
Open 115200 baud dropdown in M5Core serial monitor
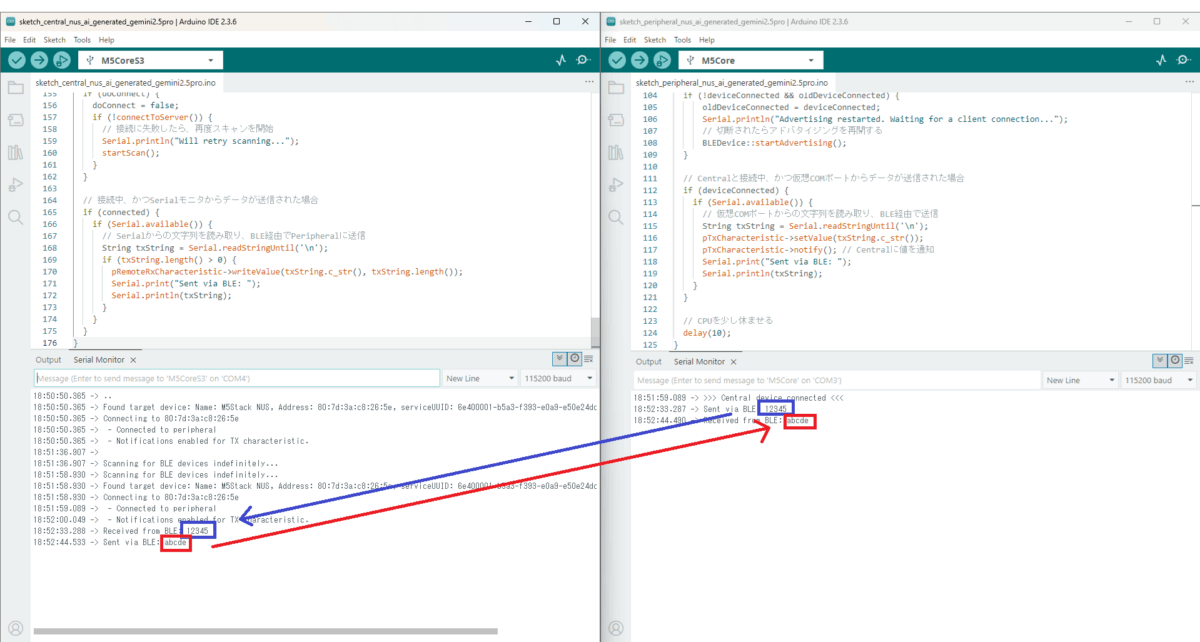1158,380
